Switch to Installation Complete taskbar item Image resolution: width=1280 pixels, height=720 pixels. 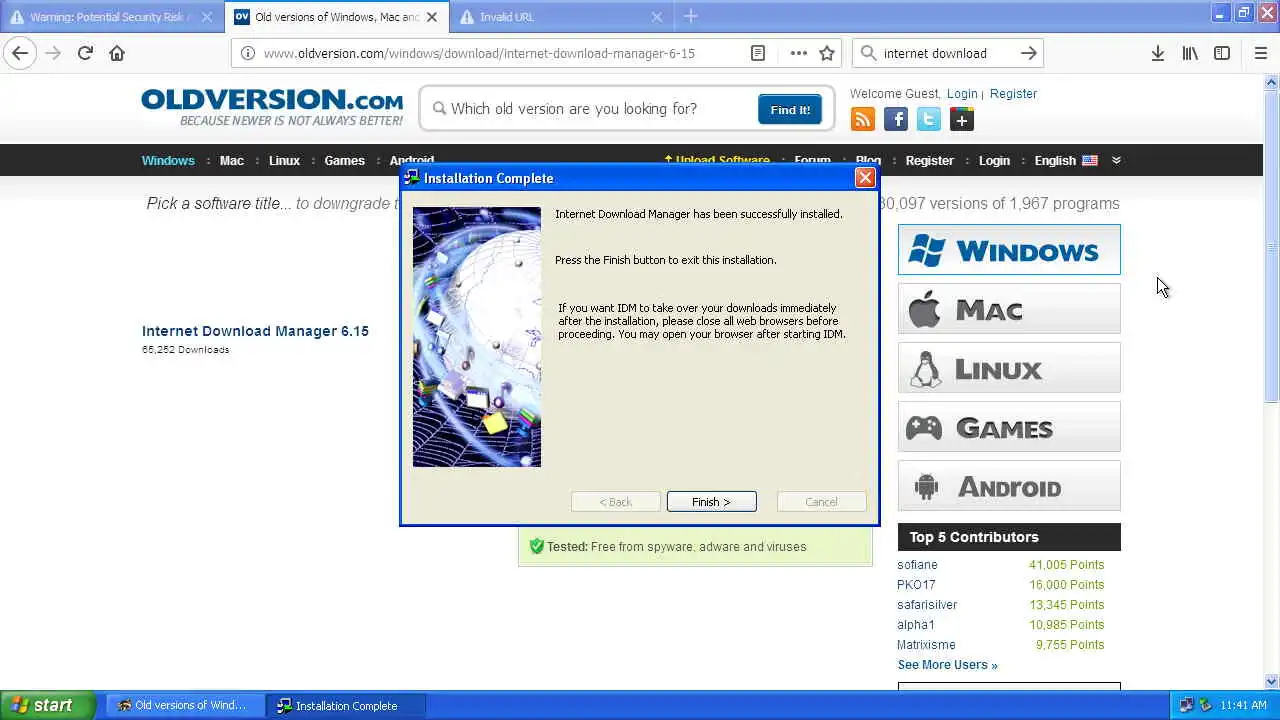346,705
